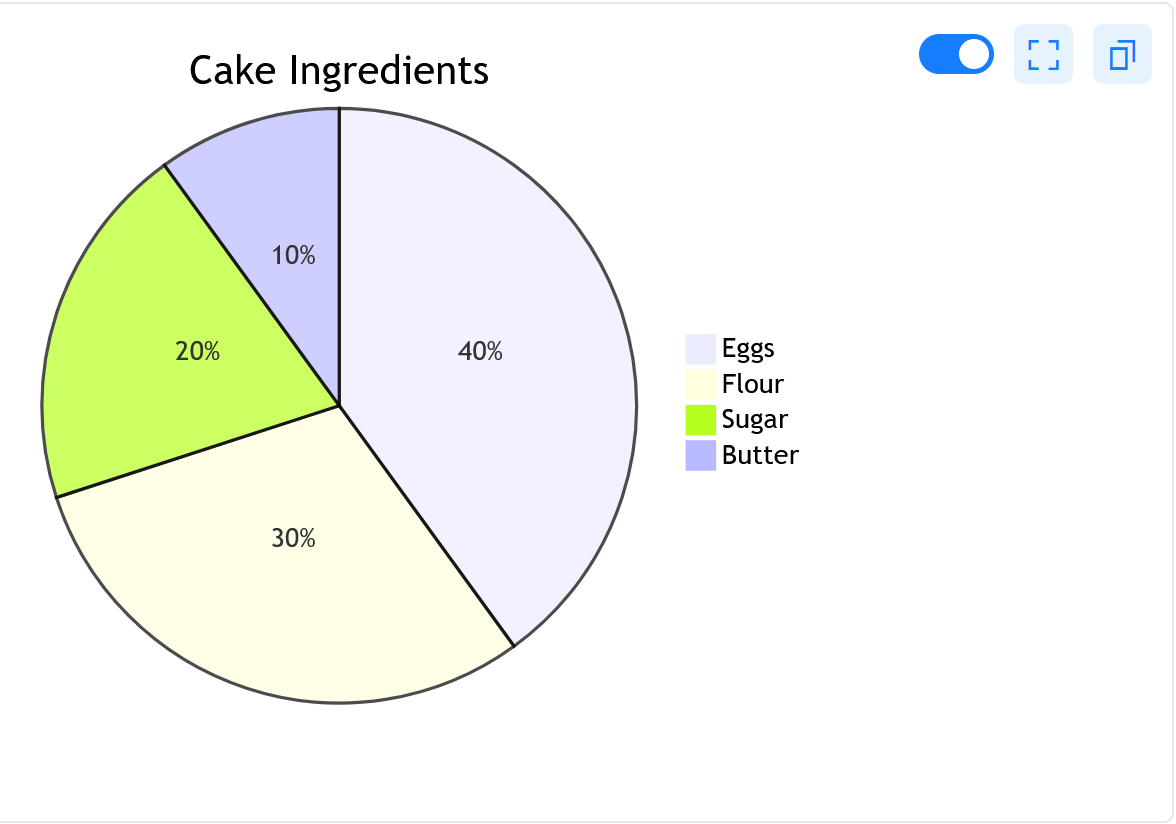Select the Flour legend entry
Screen dimensions: 1176x824
pos(752,384)
